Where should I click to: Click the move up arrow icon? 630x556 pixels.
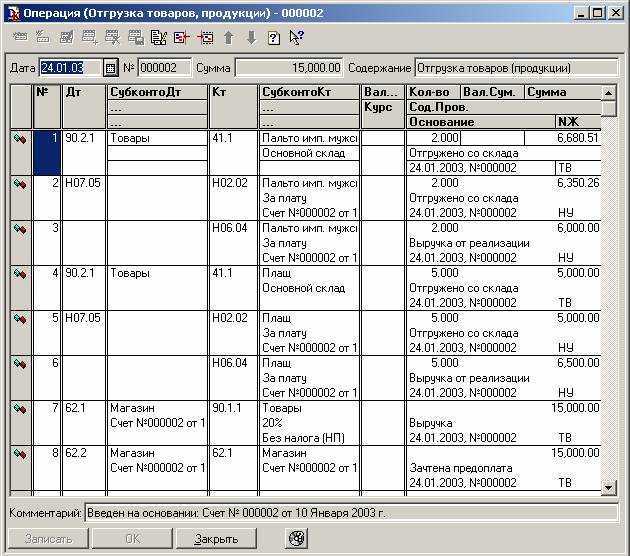click(x=229, y=37)
